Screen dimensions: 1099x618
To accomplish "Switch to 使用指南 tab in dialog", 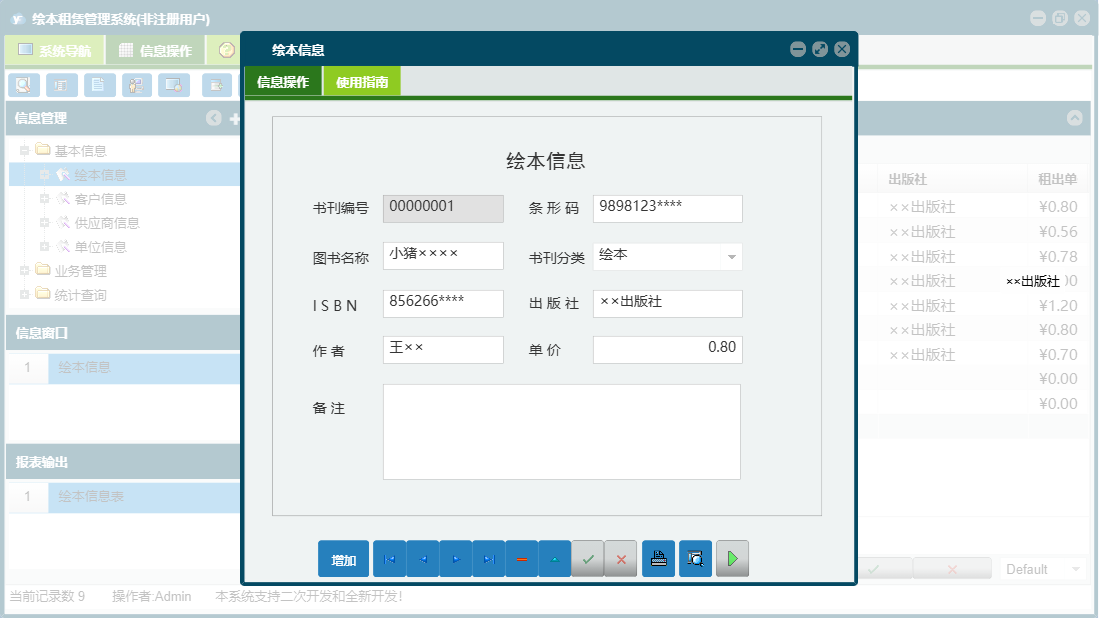I will (362, 82).
